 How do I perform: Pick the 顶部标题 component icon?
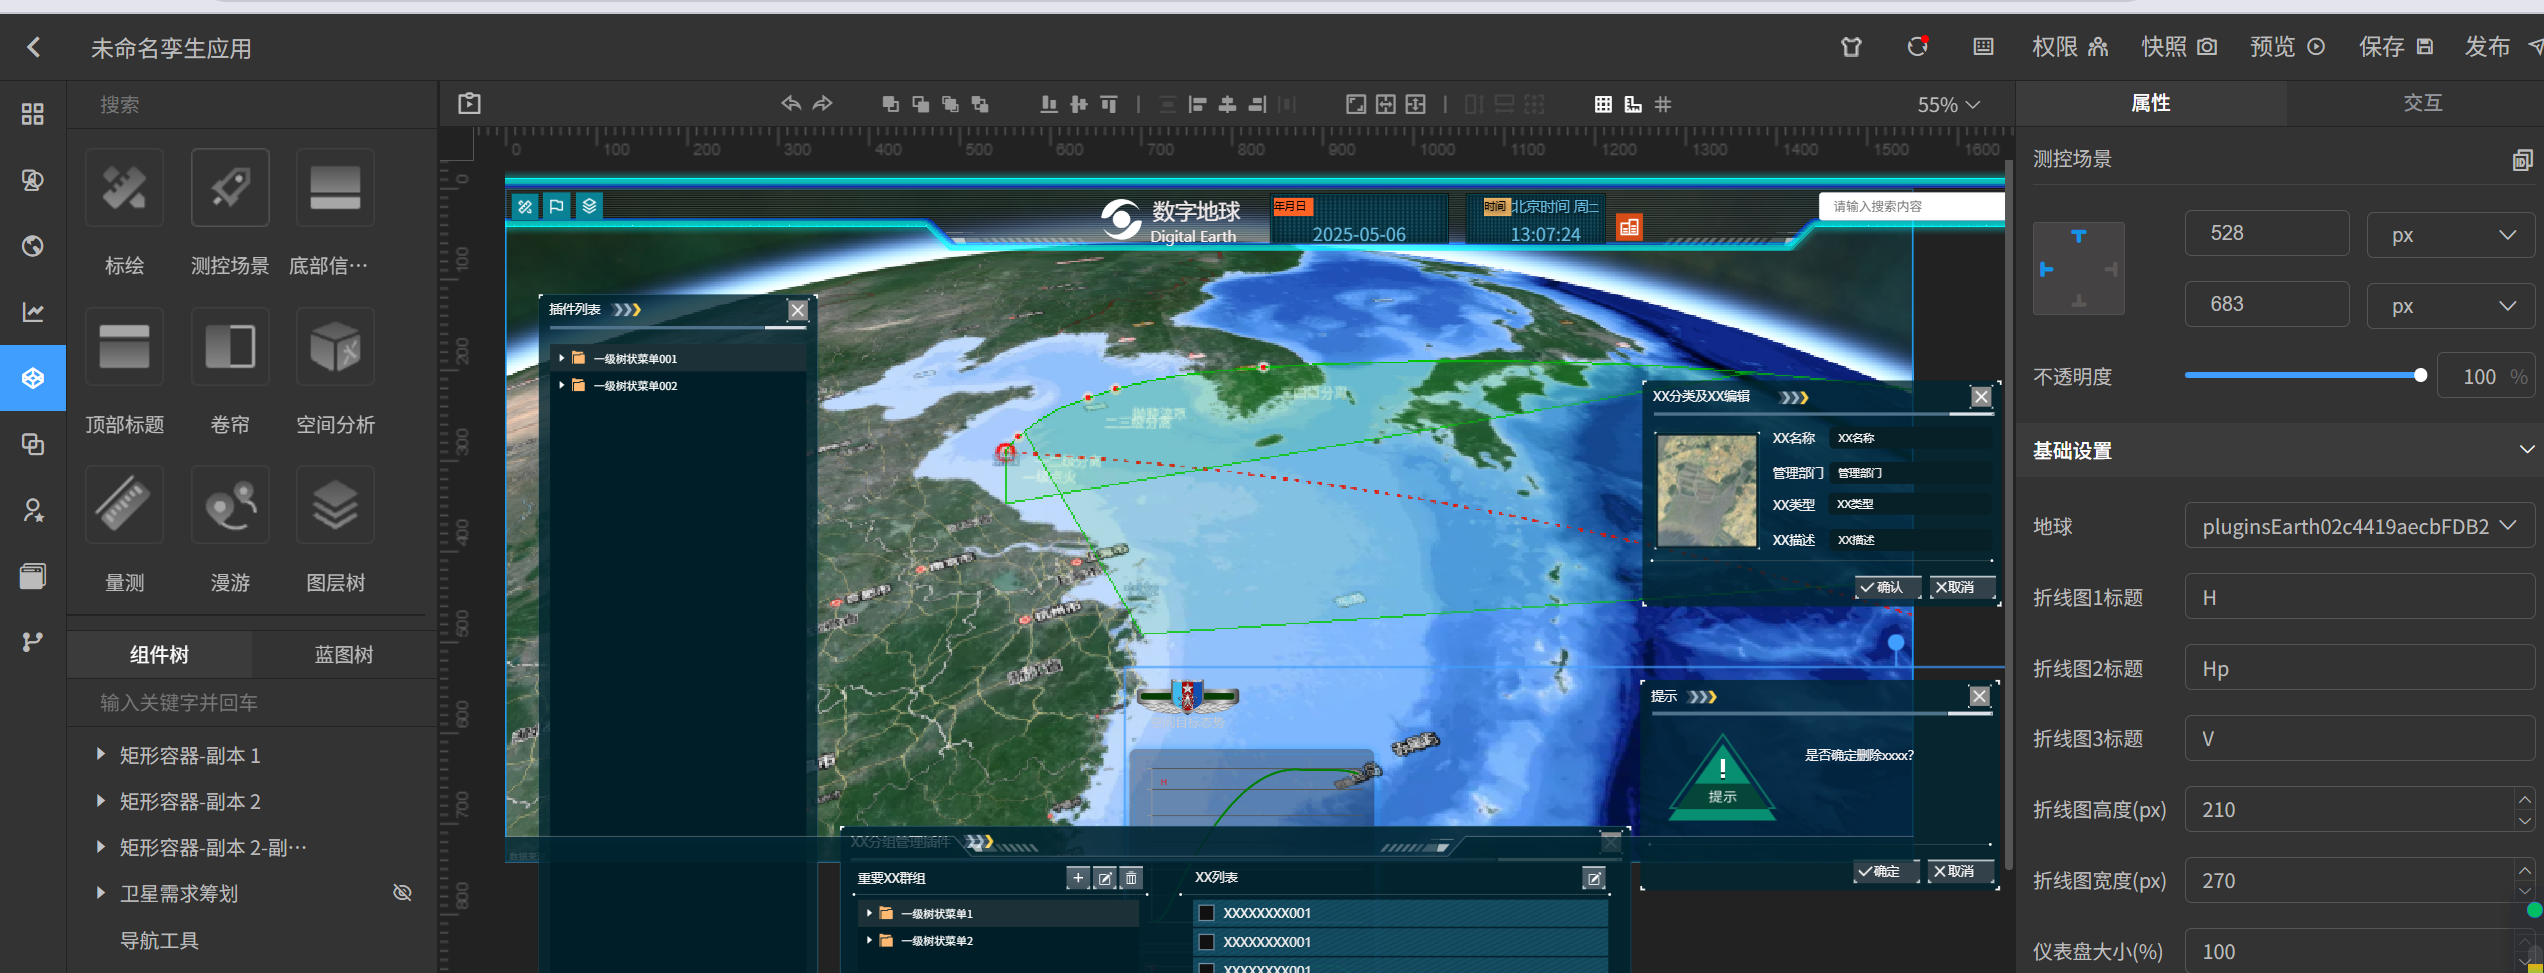[124, 346]
